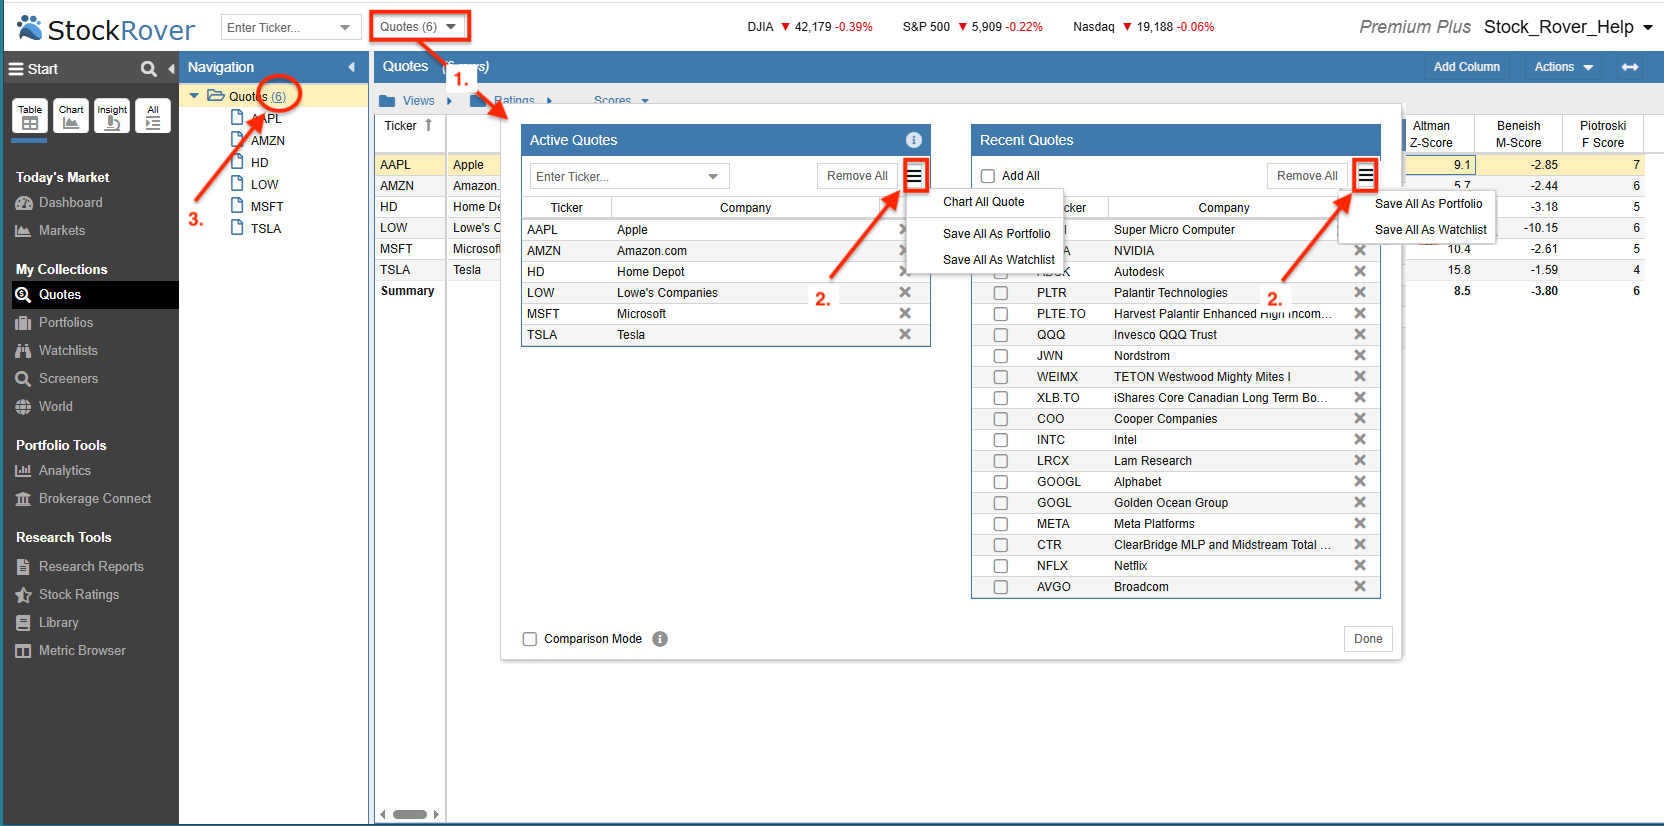Screen dimensions: 1664x826
Task: Remove Netflix from Recent Quotes
Action: point(1360,565)
